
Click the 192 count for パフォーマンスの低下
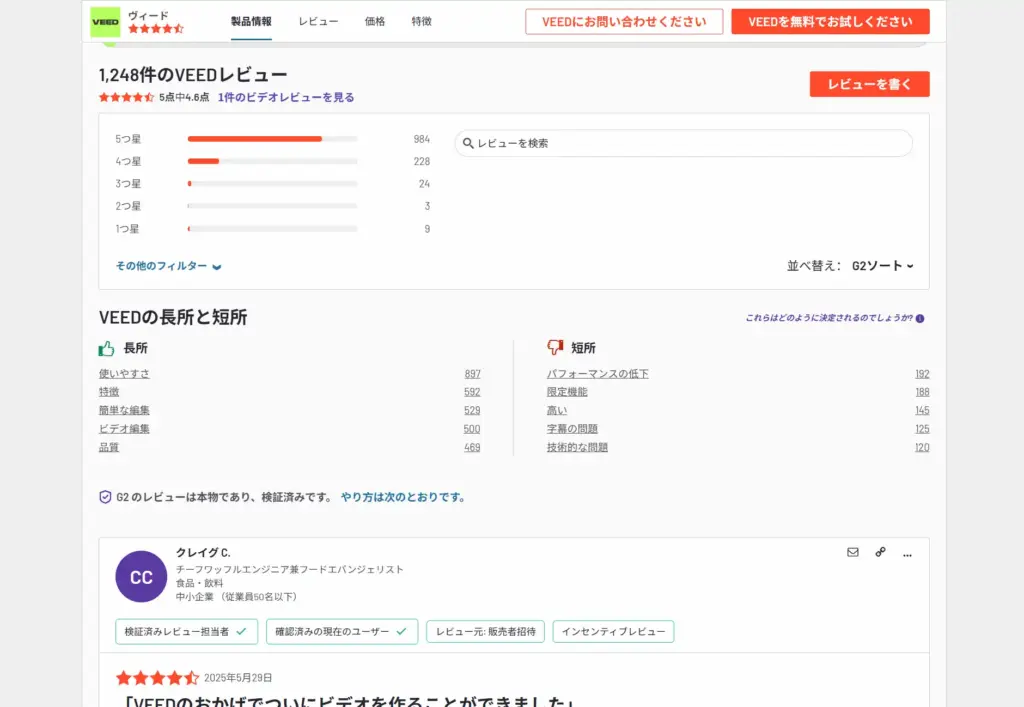click(922, 374)
